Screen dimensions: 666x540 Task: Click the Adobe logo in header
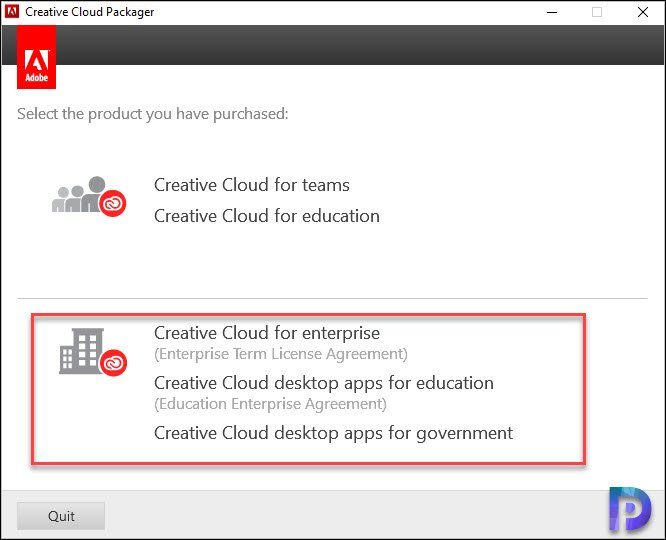(37, 57)
